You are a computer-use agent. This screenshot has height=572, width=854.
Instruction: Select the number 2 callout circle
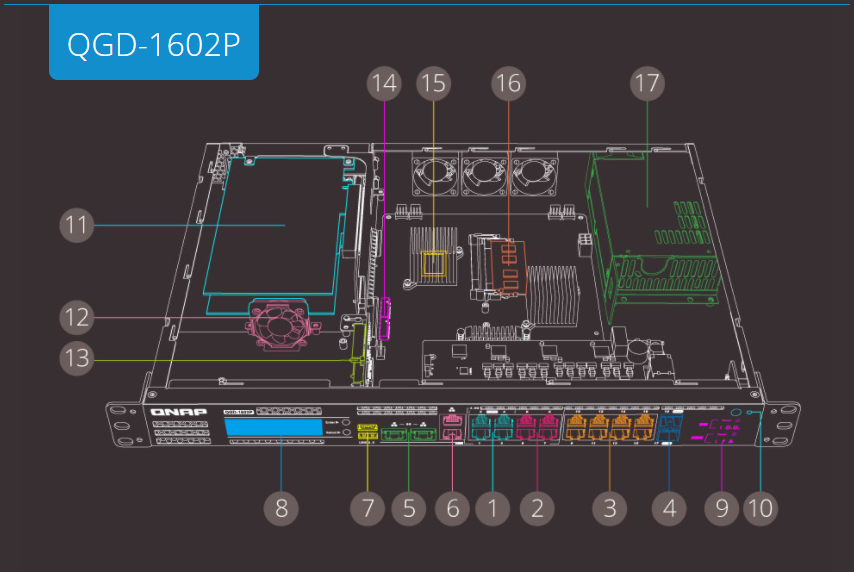[537, 507]
